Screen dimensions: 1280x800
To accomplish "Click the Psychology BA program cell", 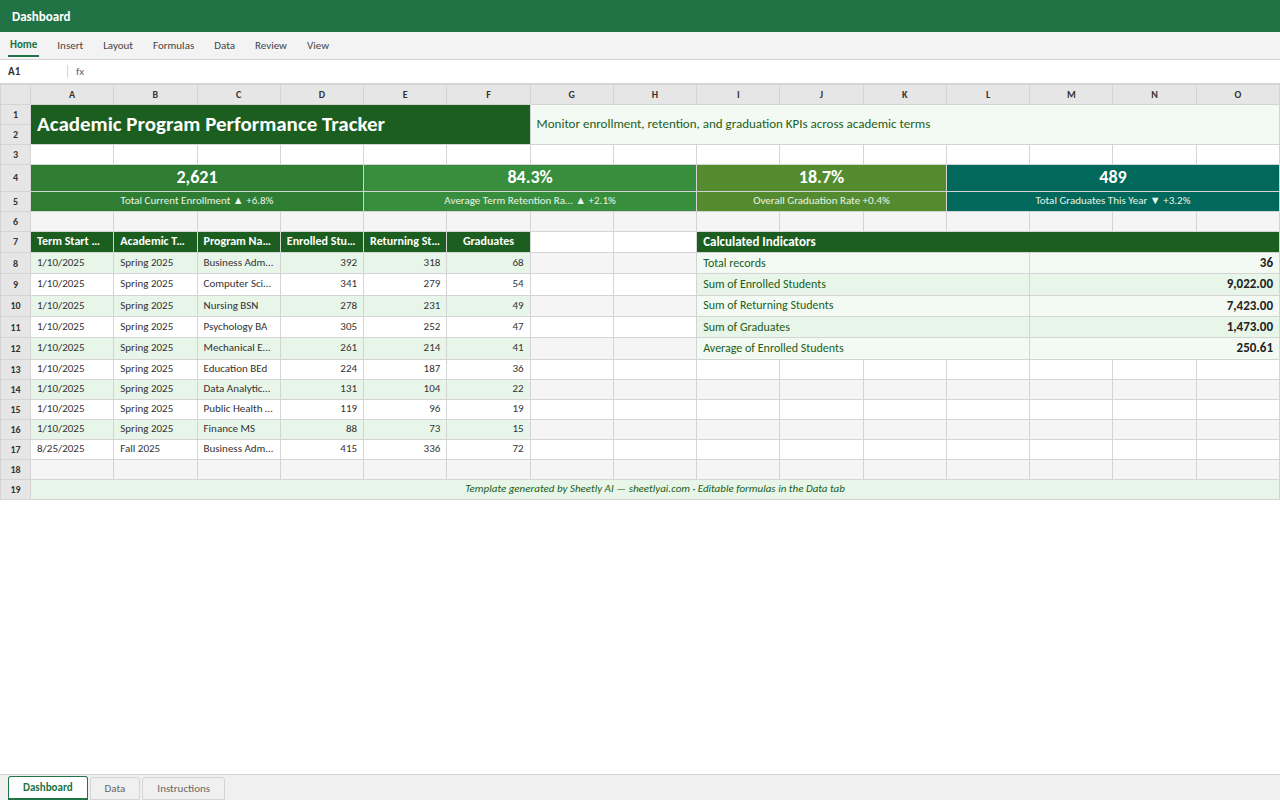I will click(x=239, y=327).
